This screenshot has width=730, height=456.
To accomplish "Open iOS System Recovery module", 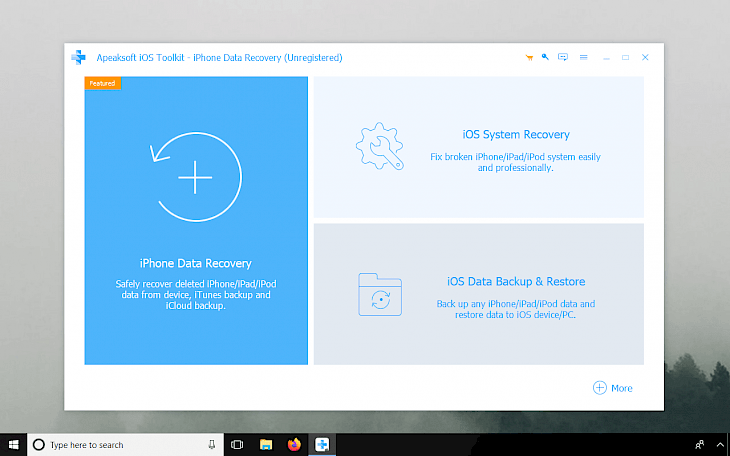I will pyautogui.click(x=479, y=147).
